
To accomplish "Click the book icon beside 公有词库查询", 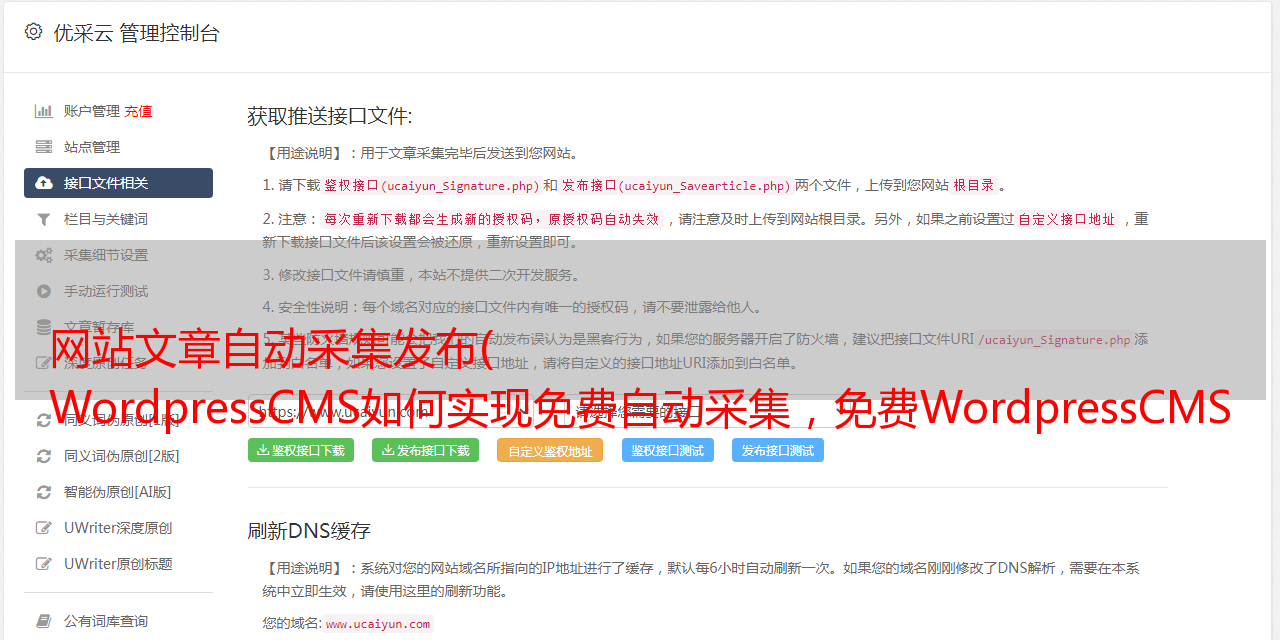I will pyautogui.click(x=44, y=621).
